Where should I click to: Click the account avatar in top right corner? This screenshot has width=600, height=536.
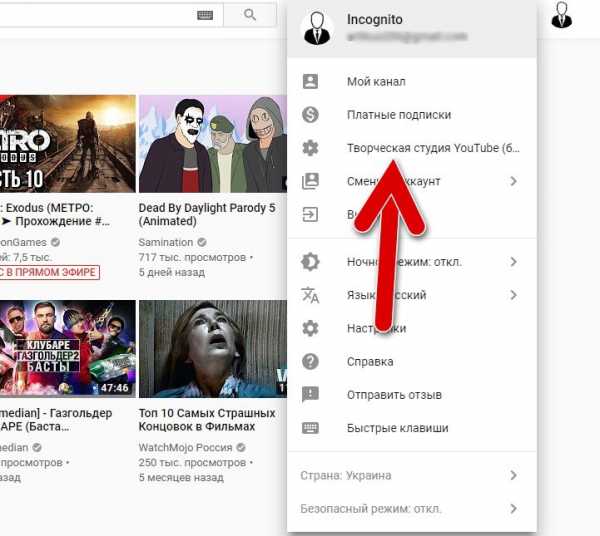562,15
